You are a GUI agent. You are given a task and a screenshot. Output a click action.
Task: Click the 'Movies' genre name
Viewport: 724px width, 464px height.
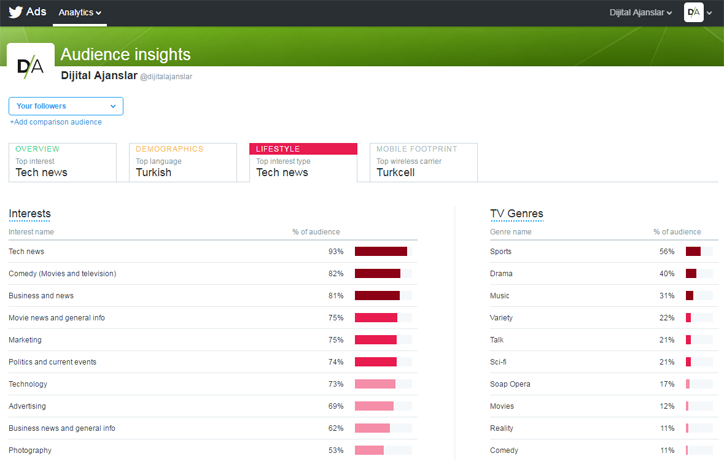(x=502, y=406)
